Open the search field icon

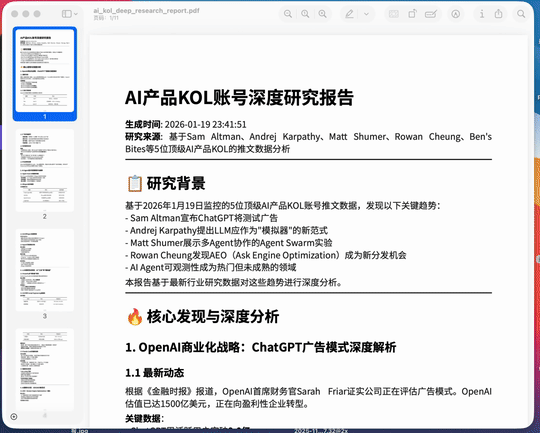coord(521,14)
